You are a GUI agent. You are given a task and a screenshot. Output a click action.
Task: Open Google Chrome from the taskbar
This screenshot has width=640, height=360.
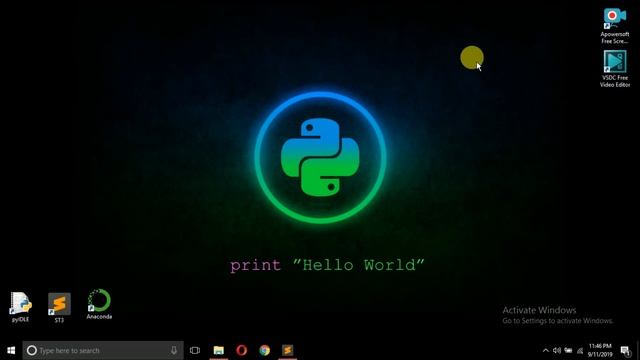pos(264,350)
